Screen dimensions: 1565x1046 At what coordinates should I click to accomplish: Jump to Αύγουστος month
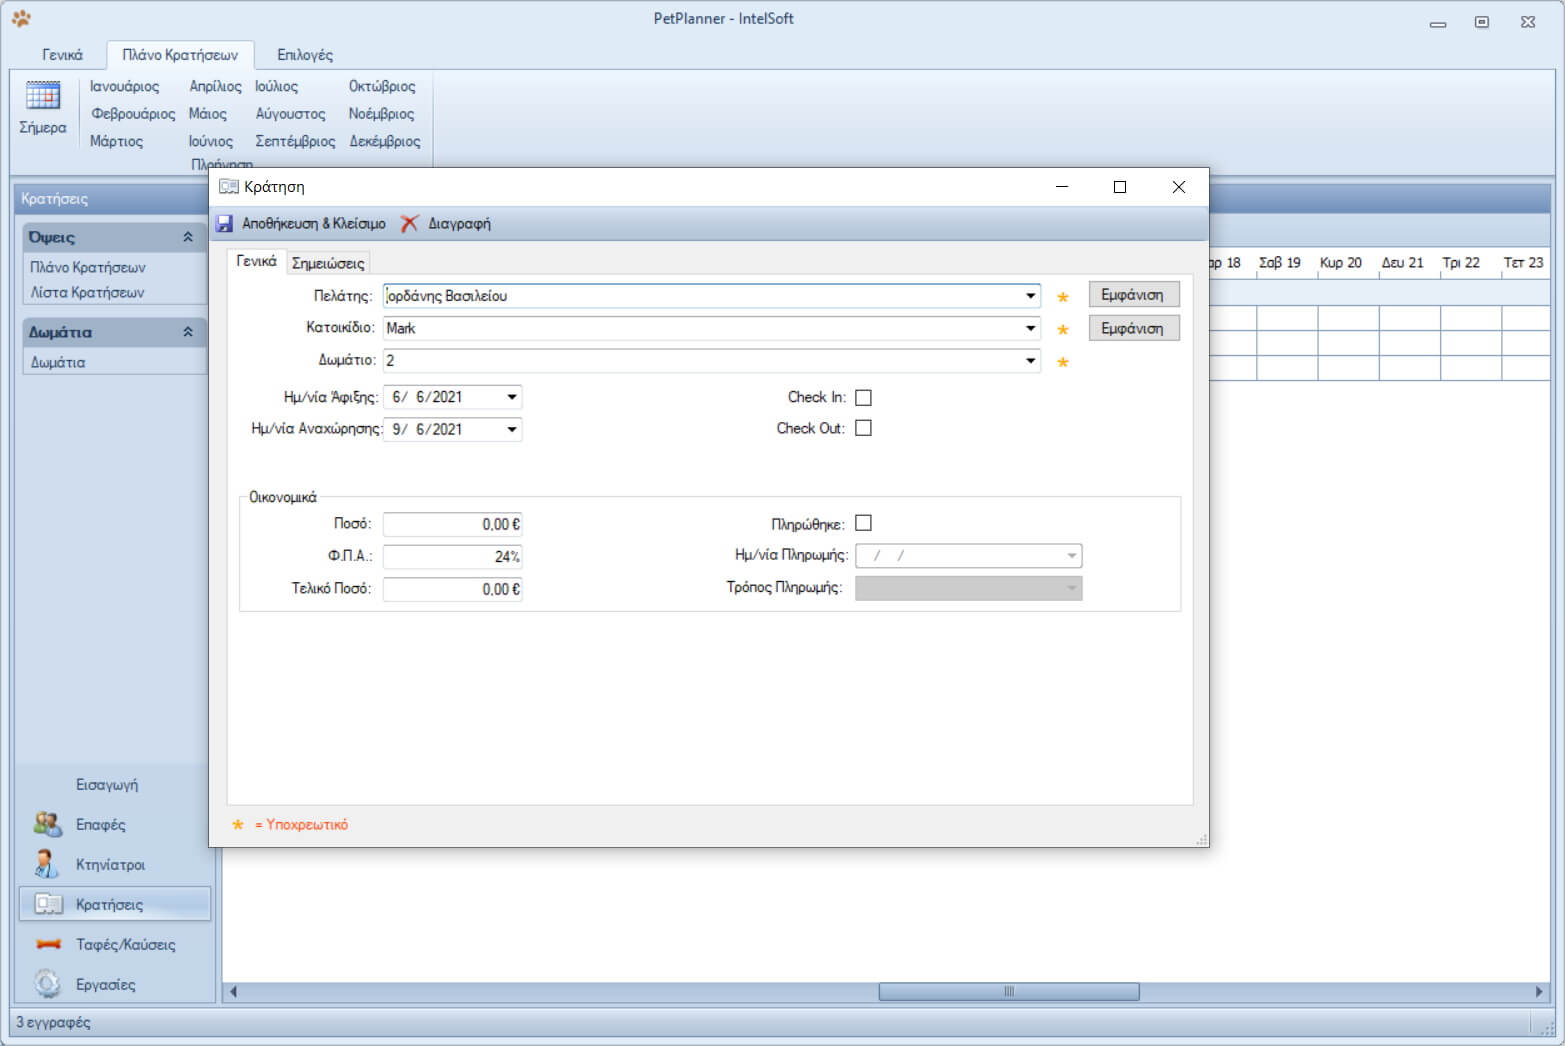(290, 114)
